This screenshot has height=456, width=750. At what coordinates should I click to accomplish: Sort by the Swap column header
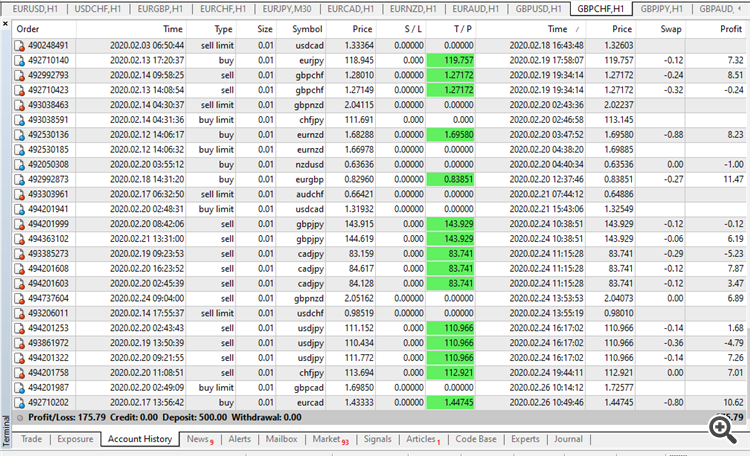(660, 29)
